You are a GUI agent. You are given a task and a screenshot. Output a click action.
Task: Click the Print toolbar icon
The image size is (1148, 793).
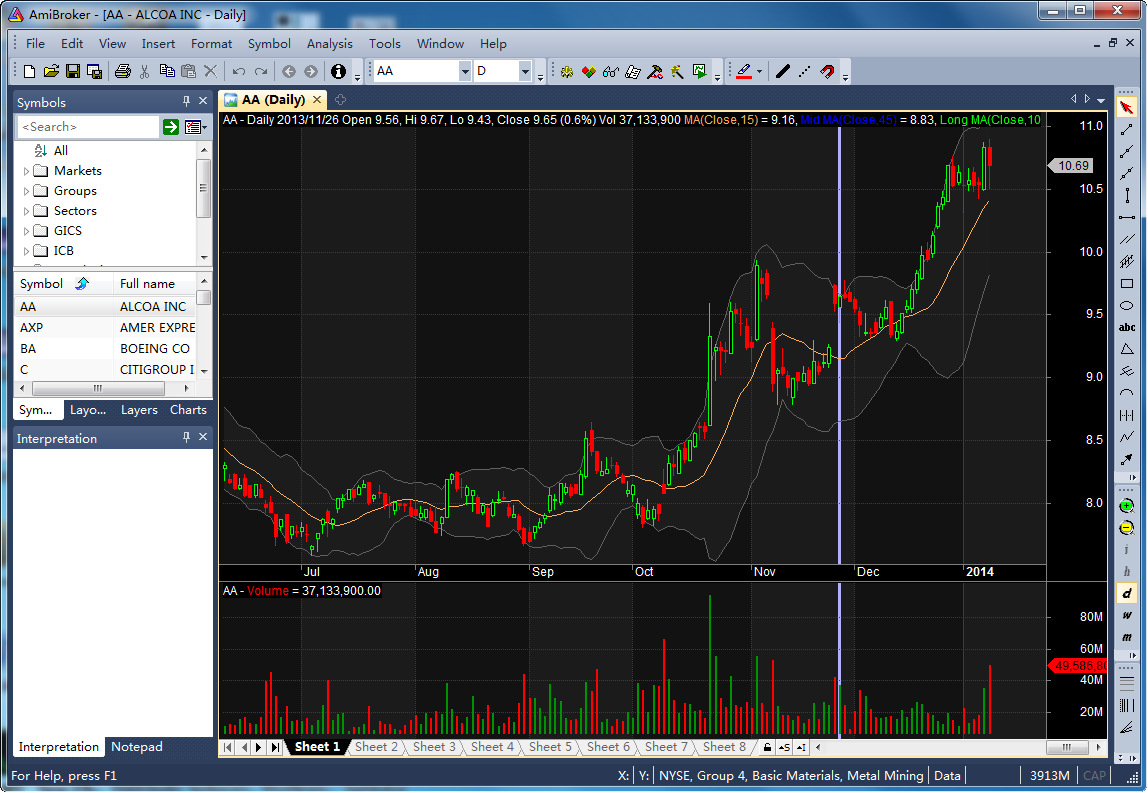pos(123,71)
